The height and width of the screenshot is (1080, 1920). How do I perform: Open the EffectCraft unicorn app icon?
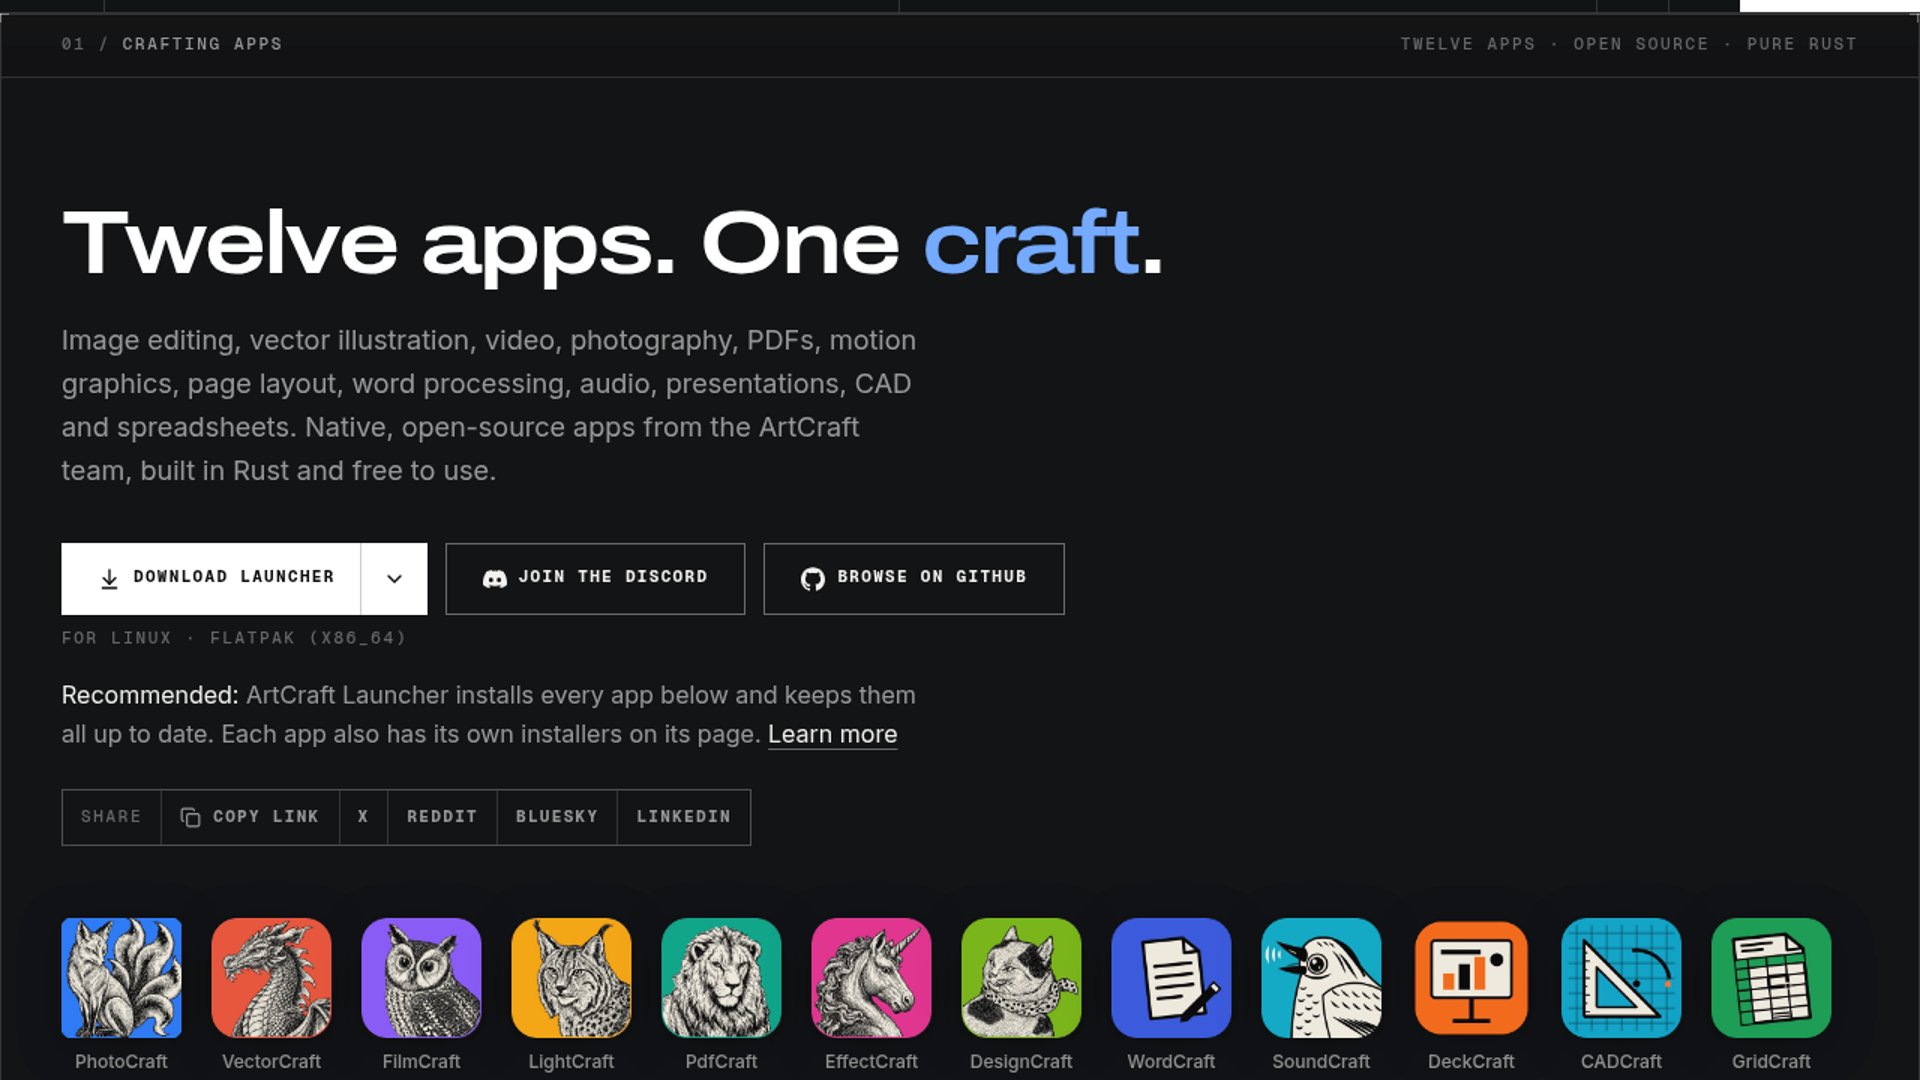[x=871, y=978]
